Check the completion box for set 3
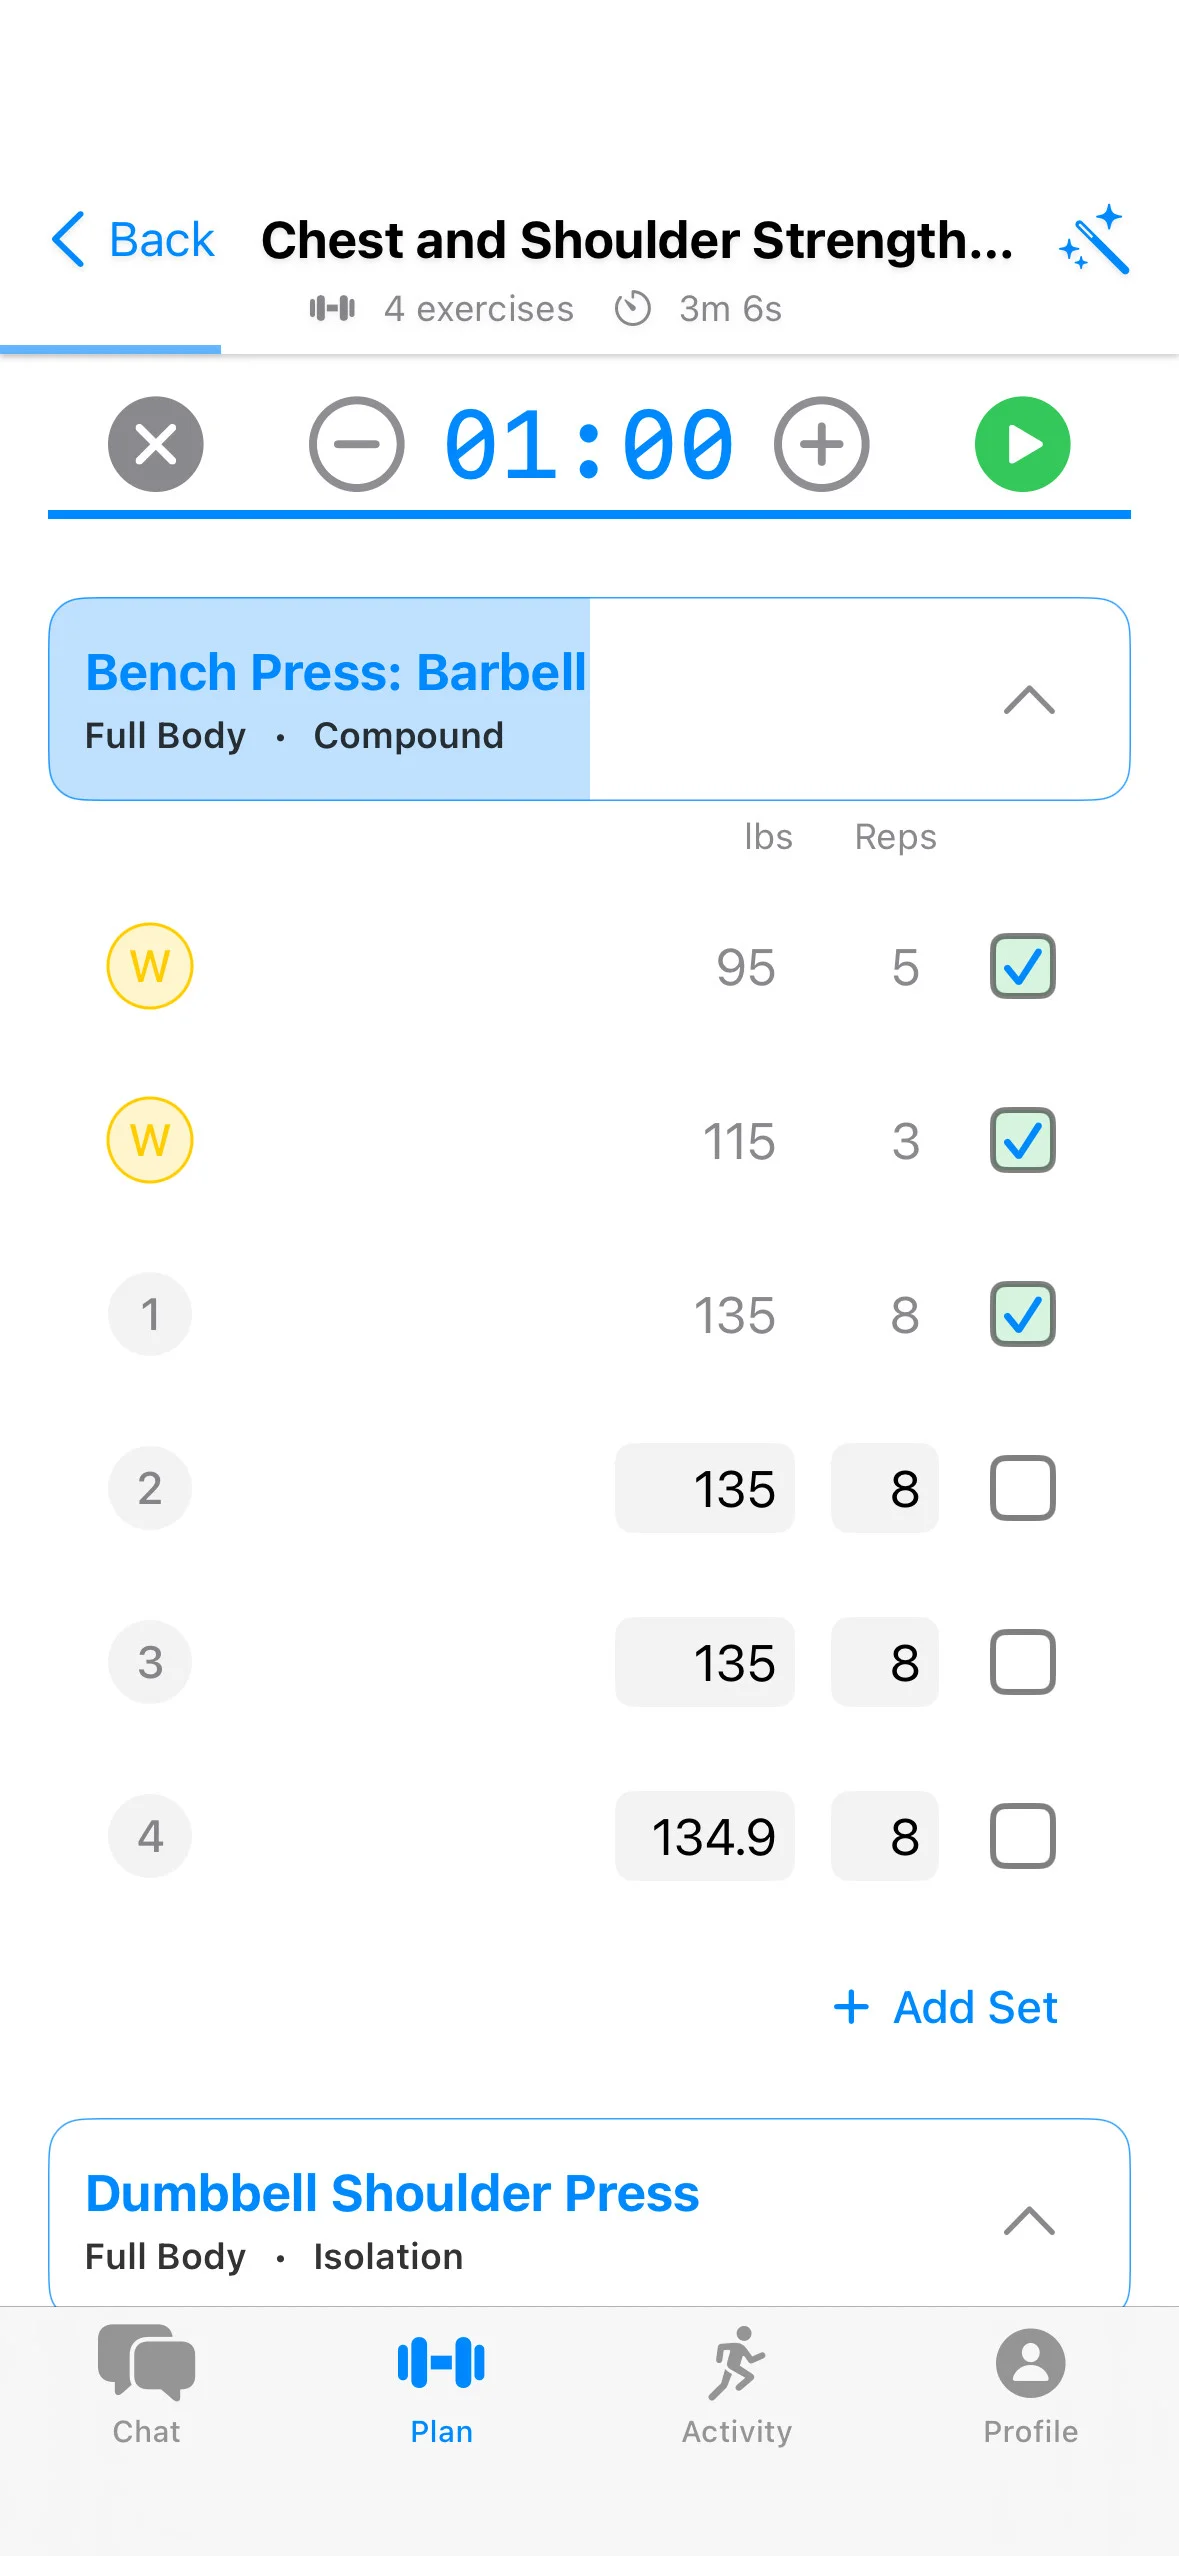Image resolution: width=1179 pixels, height=2556 pixels. (x=1021, y=1662)
